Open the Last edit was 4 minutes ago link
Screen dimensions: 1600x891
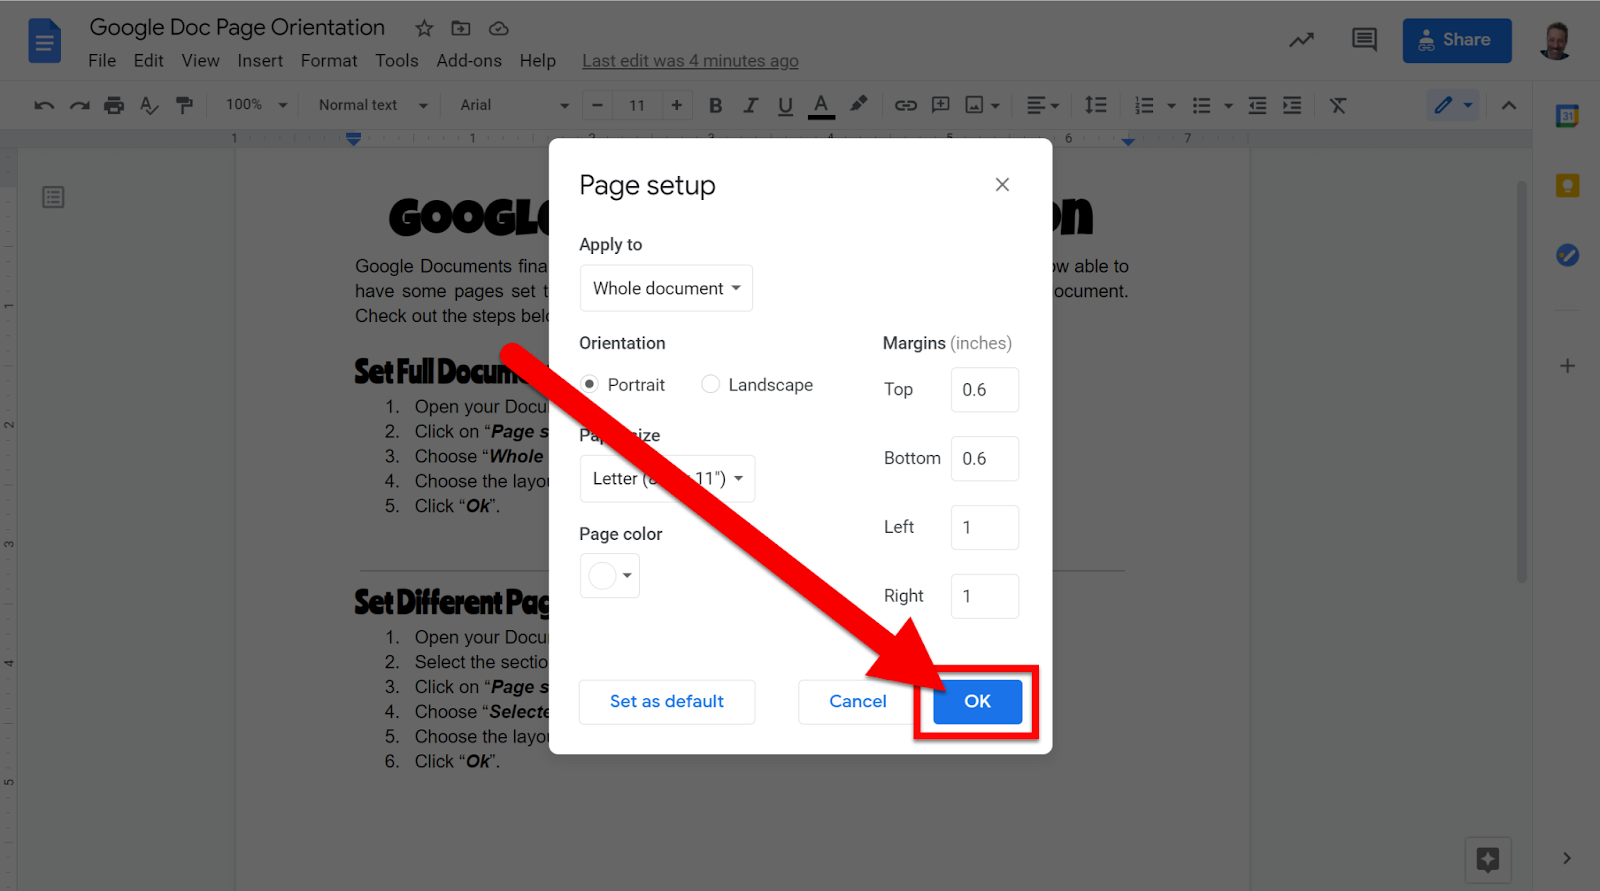pyautogui.click(x=690, y=61)
